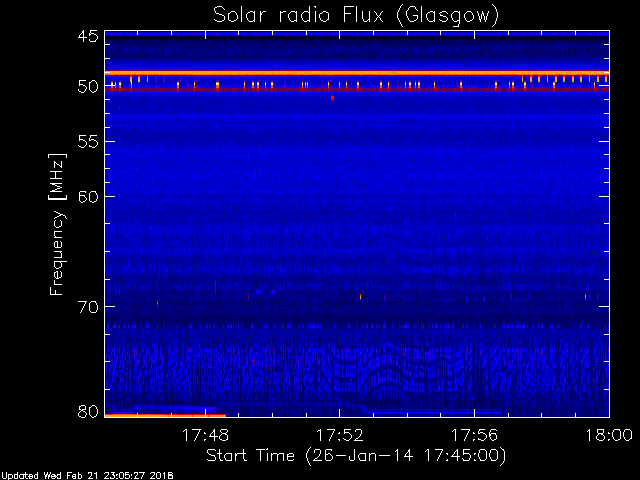Click the plot title "Solar radio Flux (Glasgow)"
The height and width of the screenshot is (480, 640).
pyautogui.click(x=356, y=16)
